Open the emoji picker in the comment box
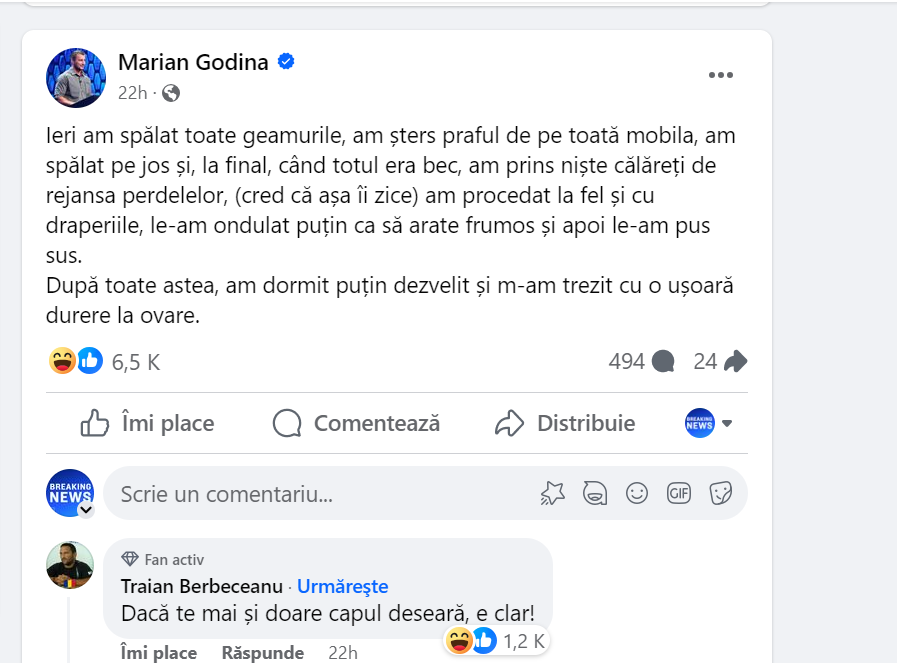897x663 pixels. (x=637, y=493)
